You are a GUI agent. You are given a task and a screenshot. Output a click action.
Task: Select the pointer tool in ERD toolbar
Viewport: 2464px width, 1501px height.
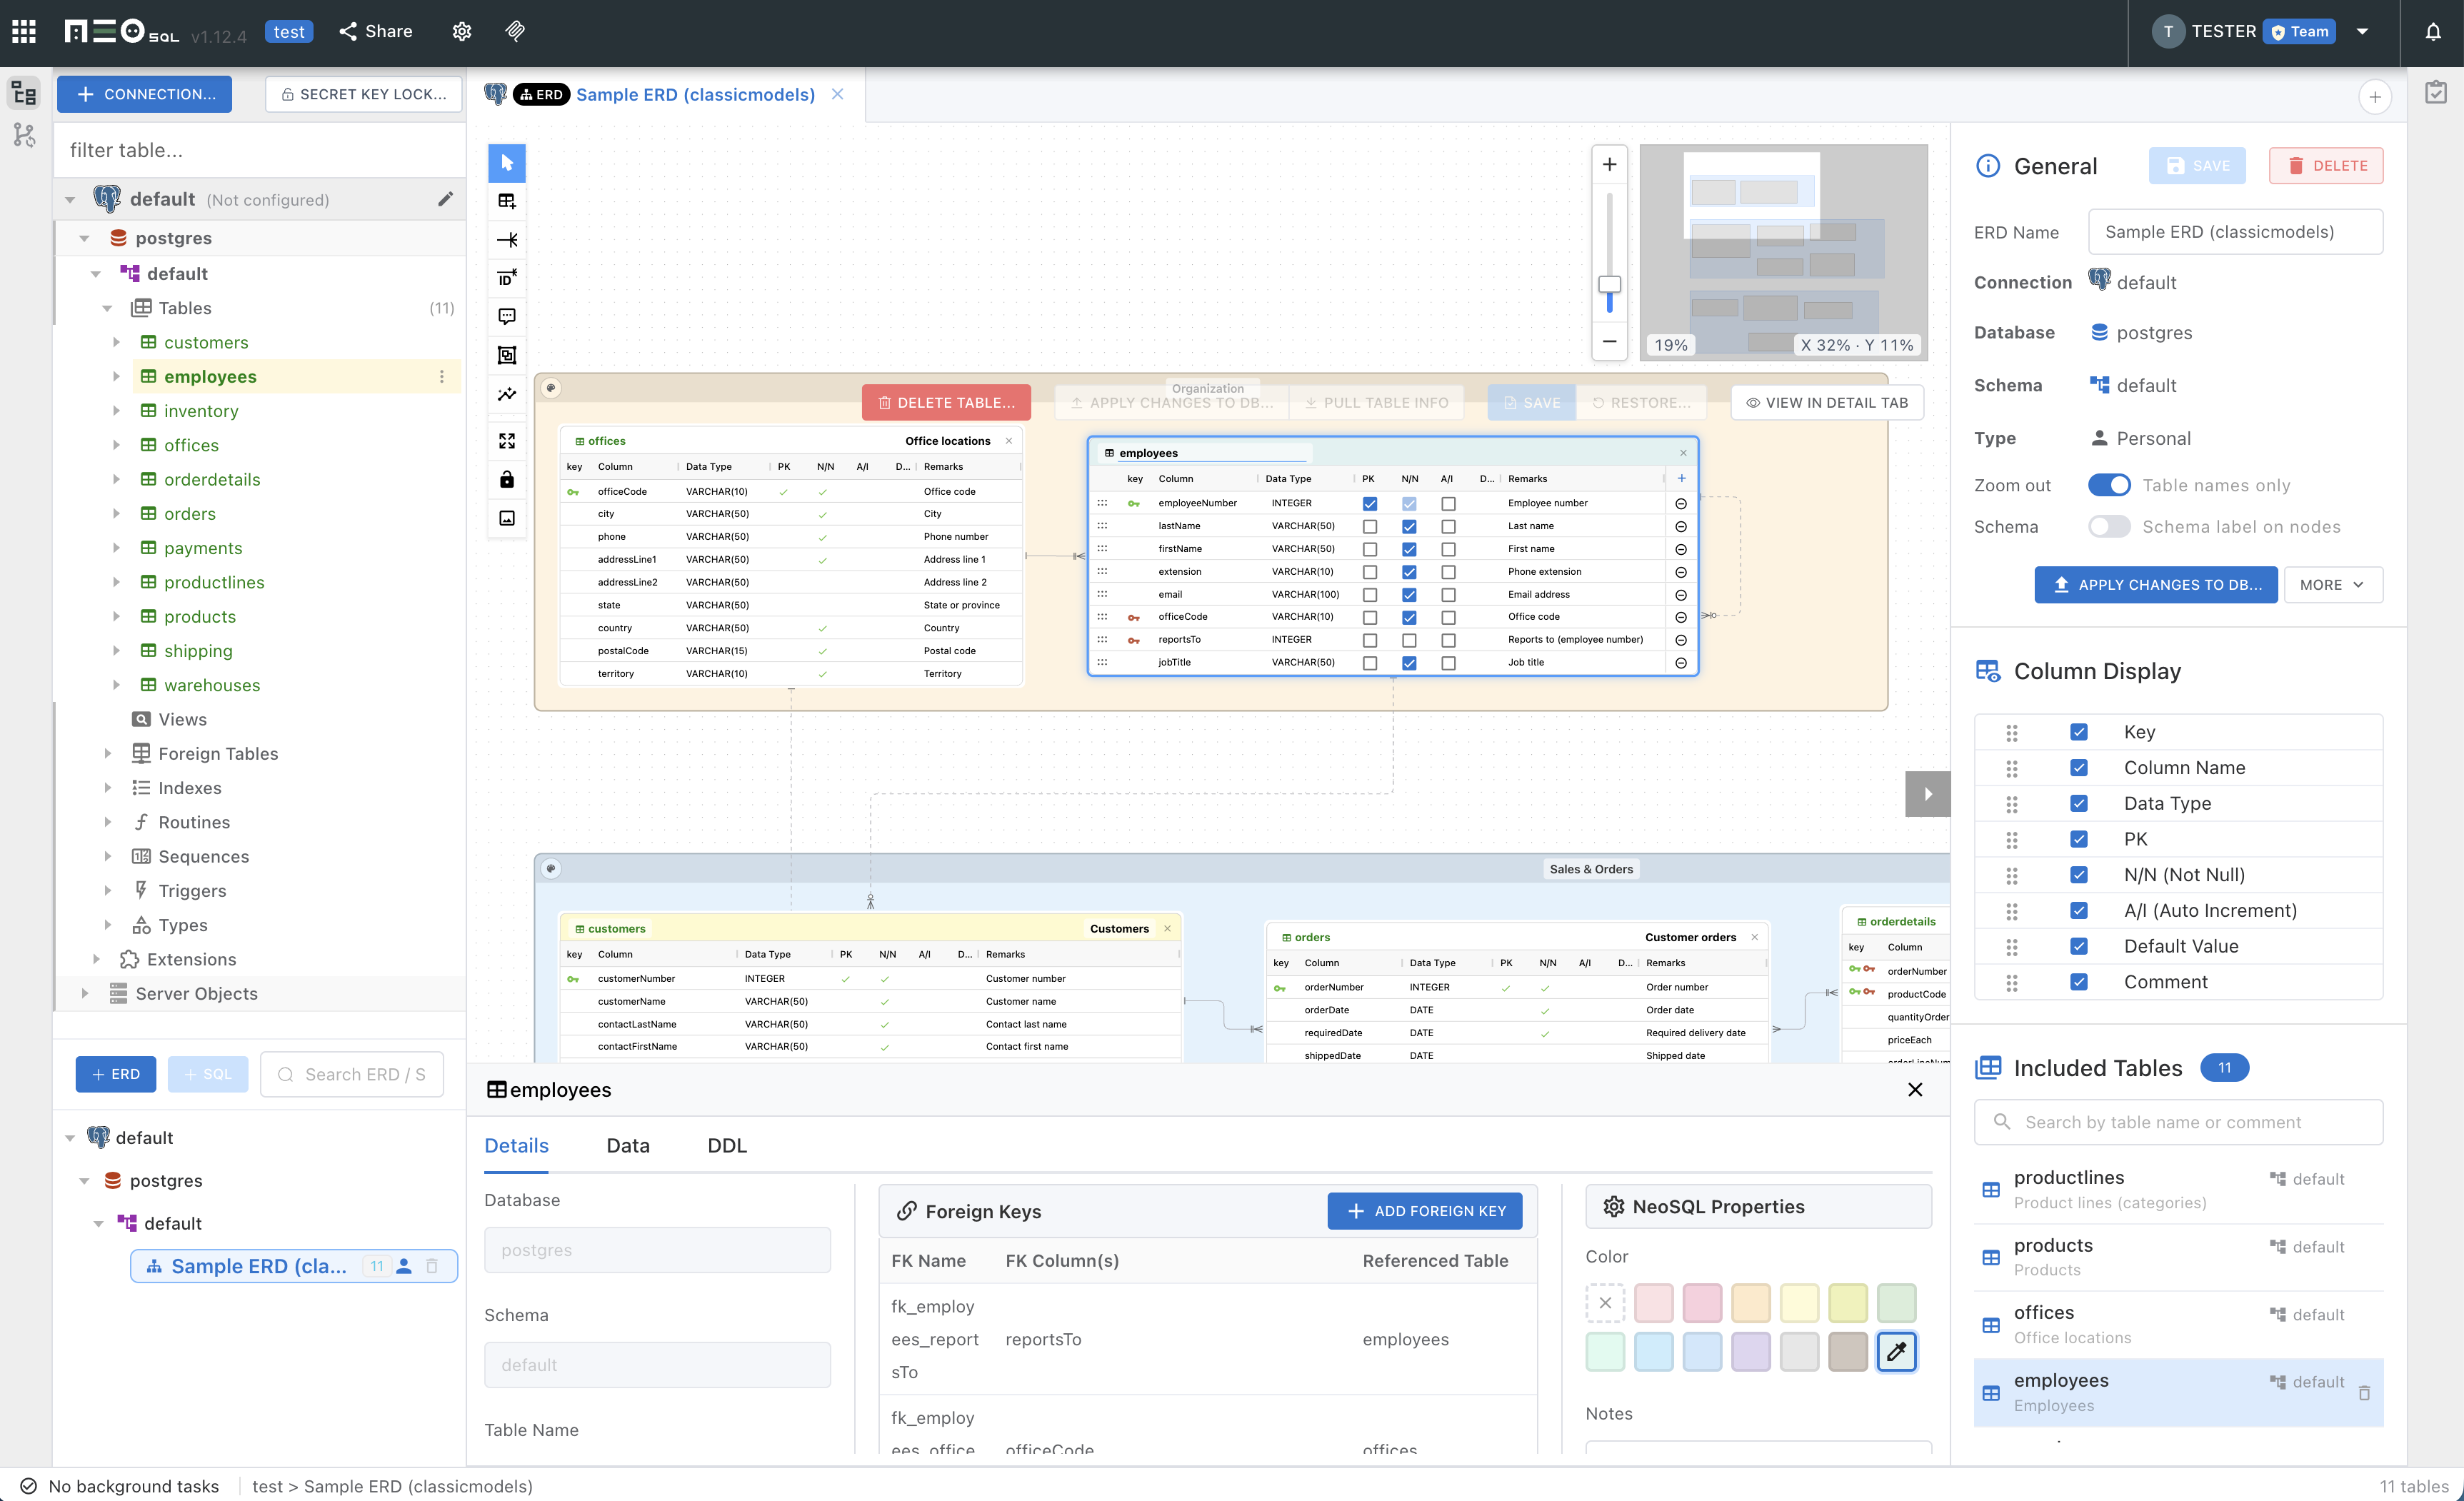tap(507, 163)
